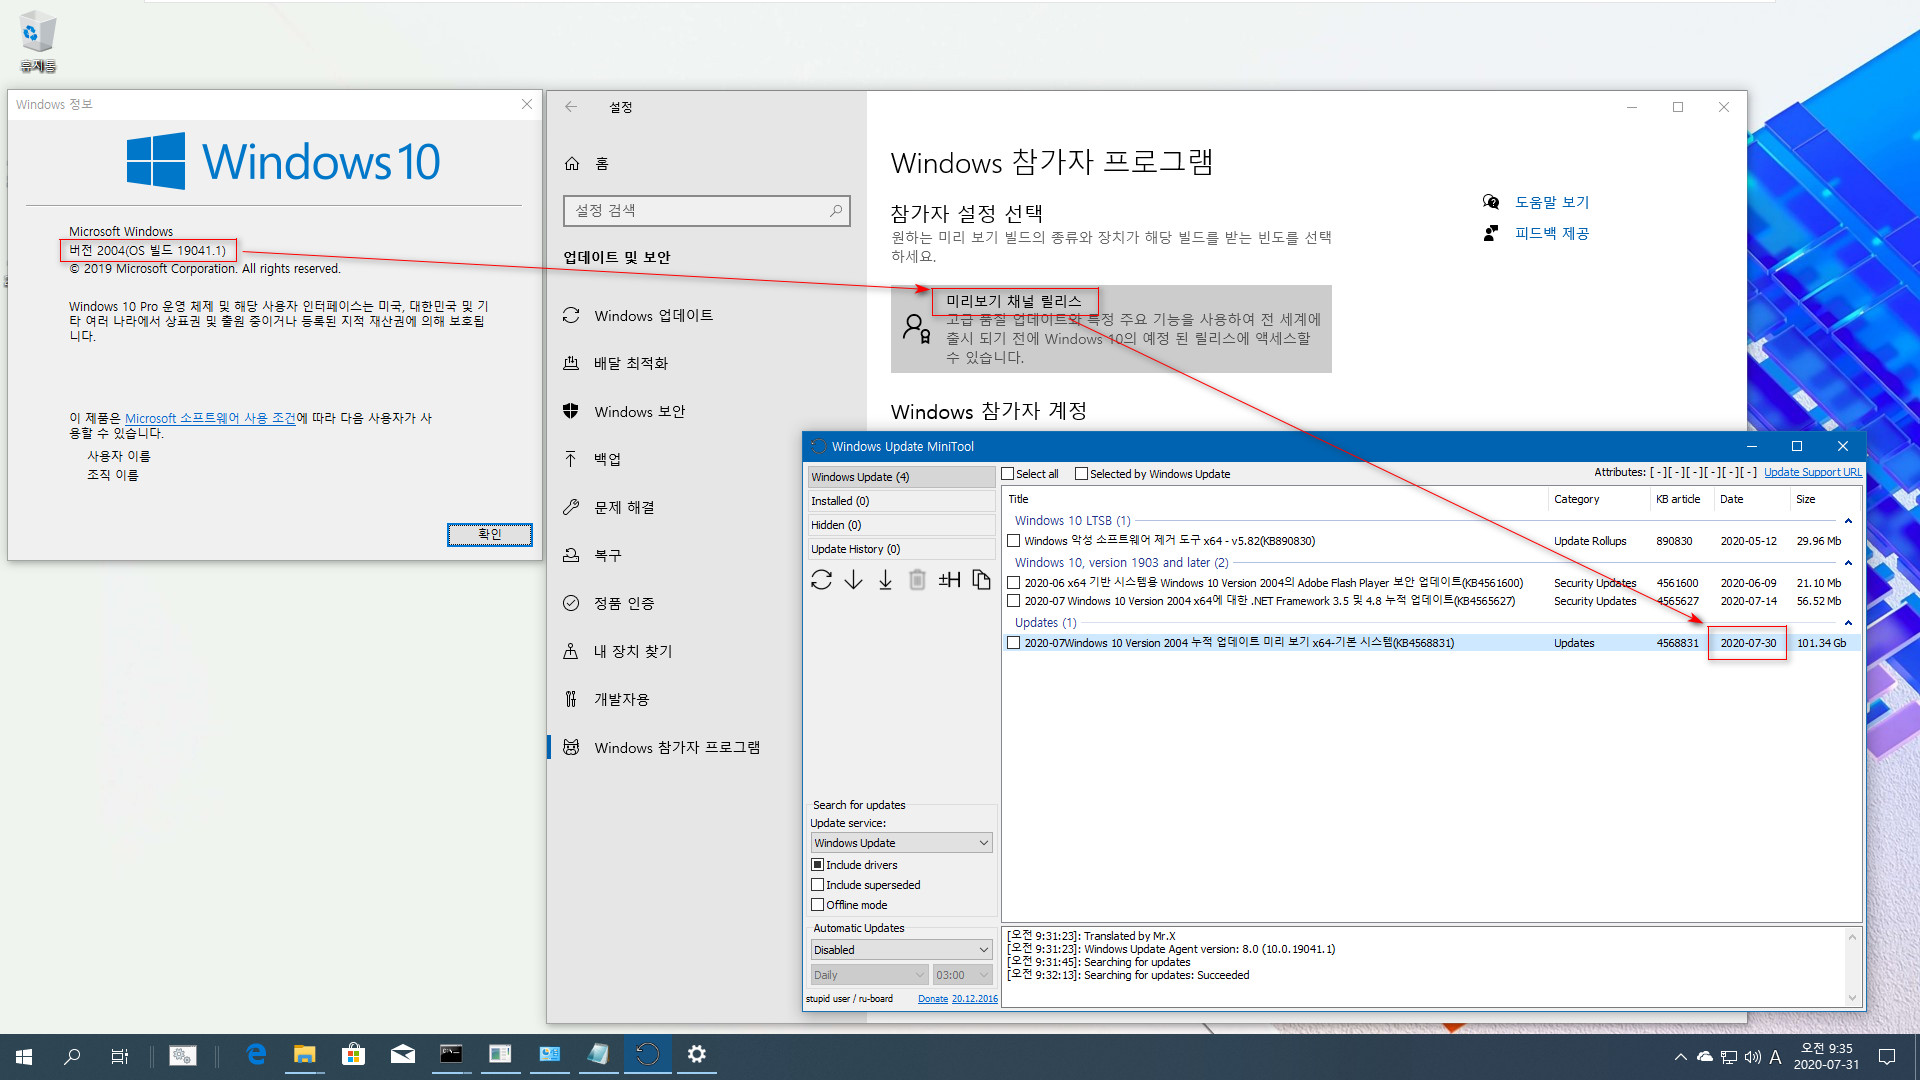Check the KB890830 malicious software removal update
The width and height of the screenshot is (1920, 1080).
click(x=1013, y=541)
